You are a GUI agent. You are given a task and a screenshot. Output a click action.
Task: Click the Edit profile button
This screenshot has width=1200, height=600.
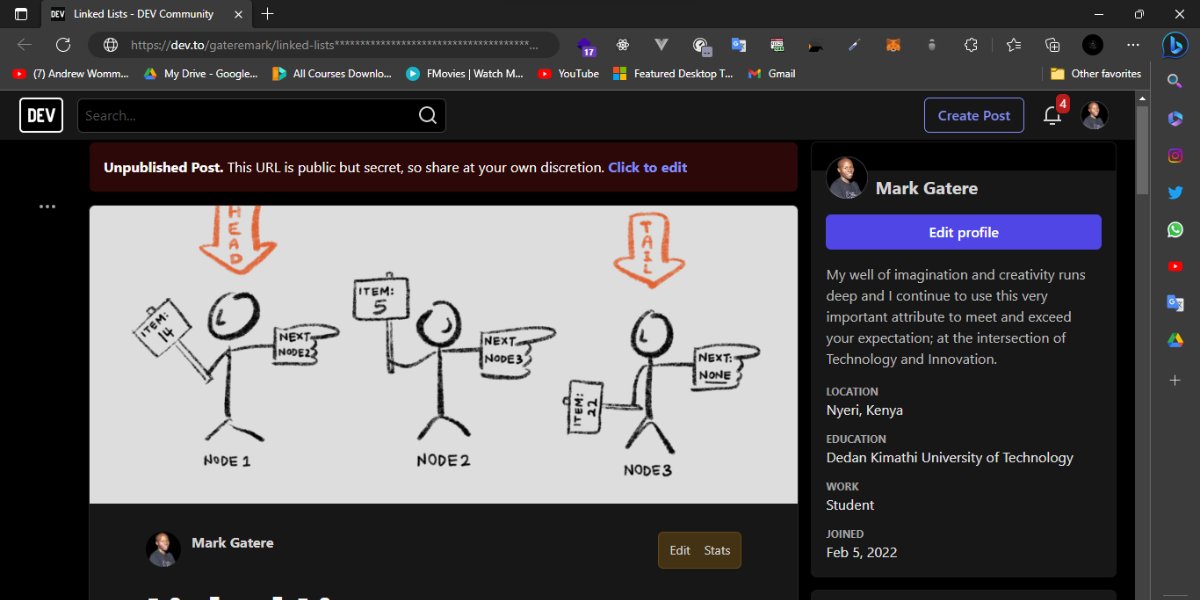click(963, 232)
